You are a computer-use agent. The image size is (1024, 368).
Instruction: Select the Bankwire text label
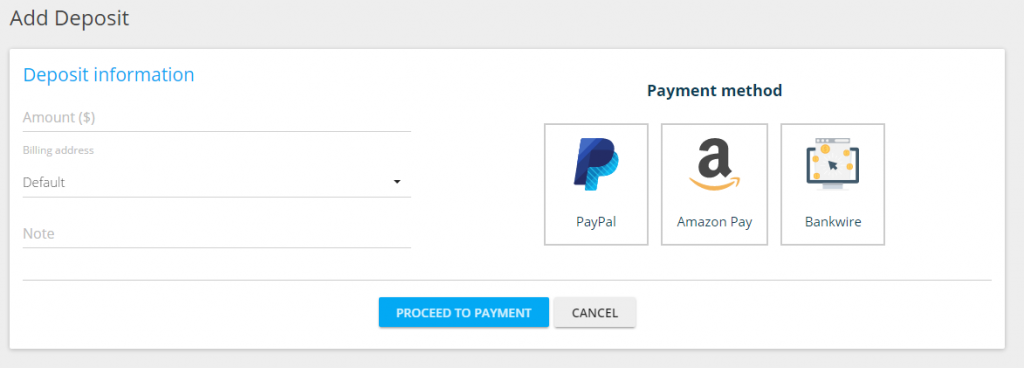(x=833, y=222)
